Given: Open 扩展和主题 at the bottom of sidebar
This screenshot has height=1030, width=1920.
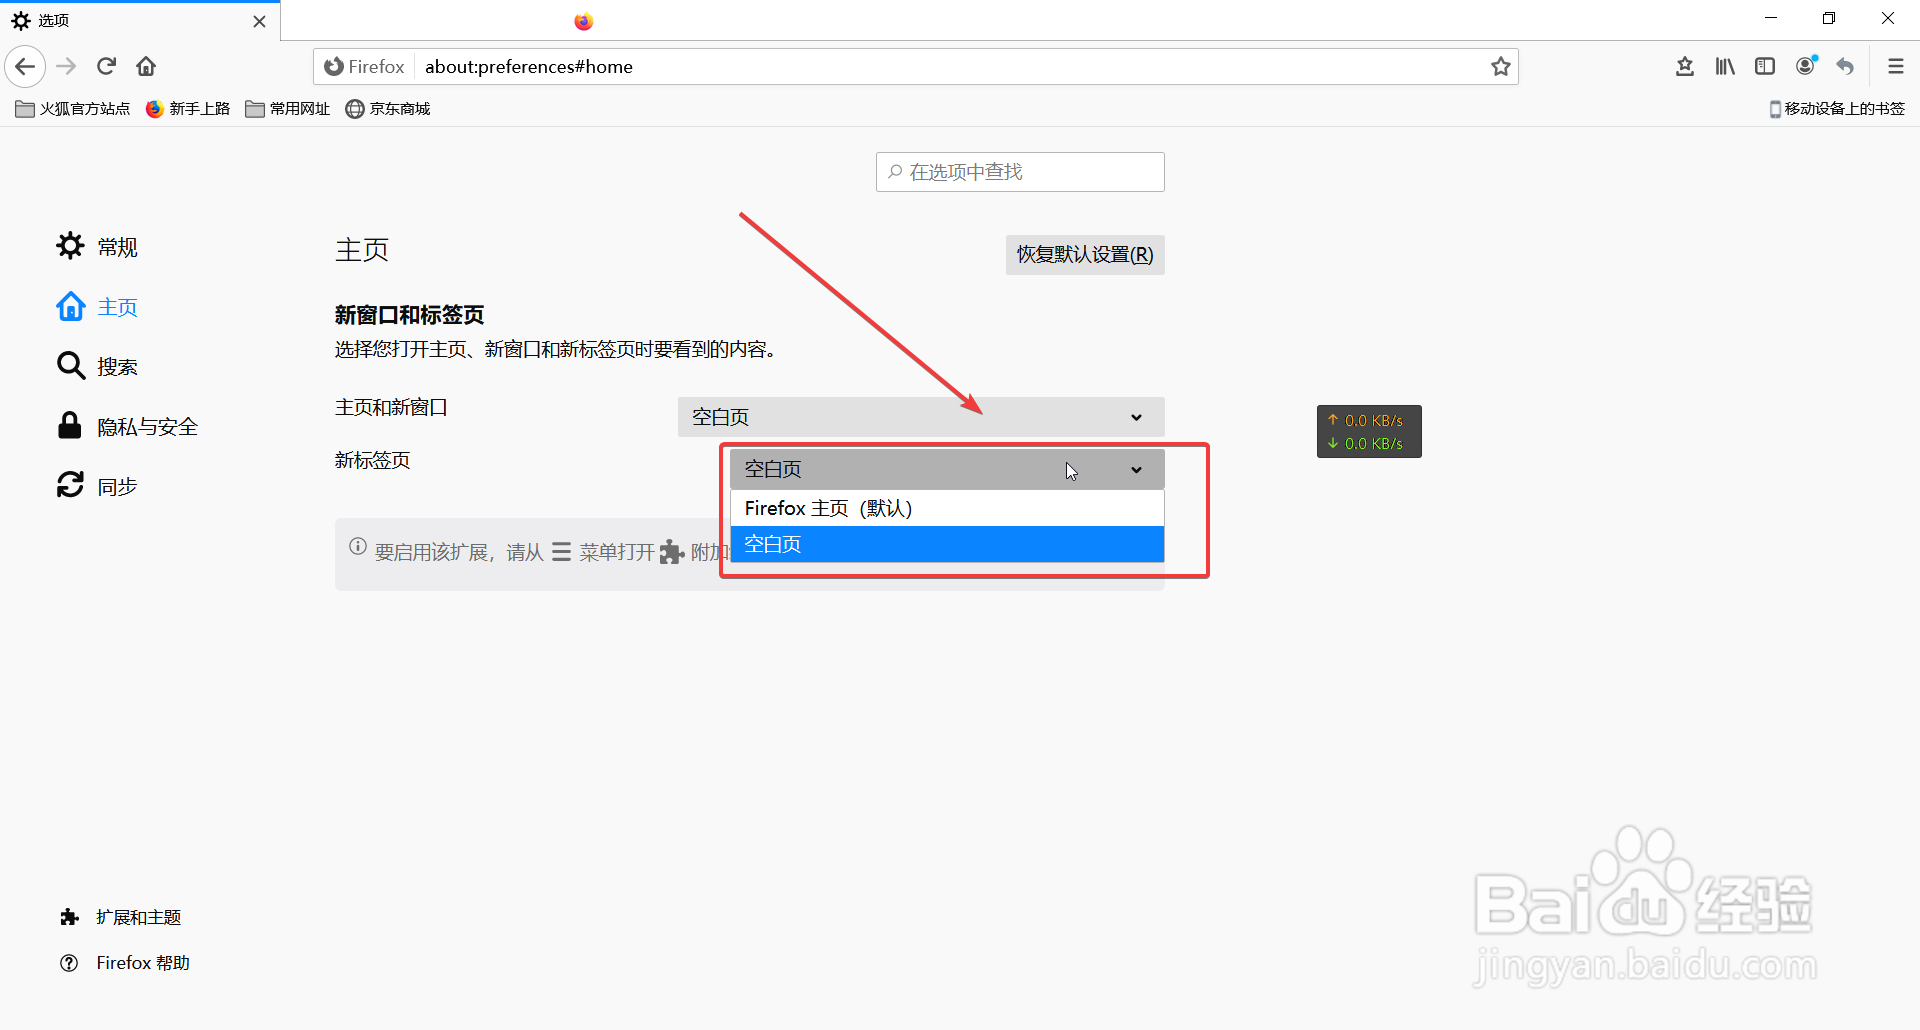Looking at the screenshot, I should (x=120, y=917).
